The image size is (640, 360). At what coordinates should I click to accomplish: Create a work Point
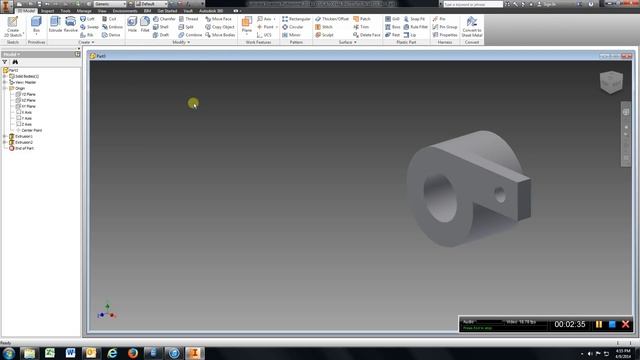267,27
